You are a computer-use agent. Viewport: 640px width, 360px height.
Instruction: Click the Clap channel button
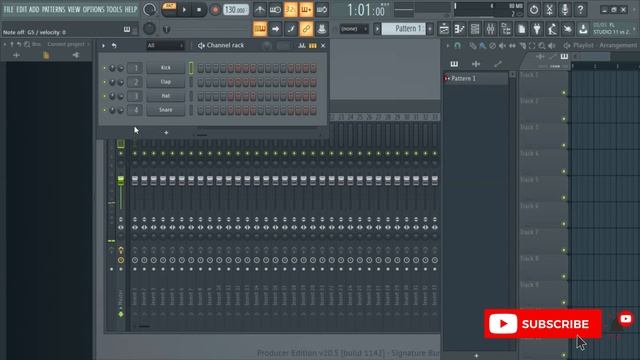click(x=166, y=82)
